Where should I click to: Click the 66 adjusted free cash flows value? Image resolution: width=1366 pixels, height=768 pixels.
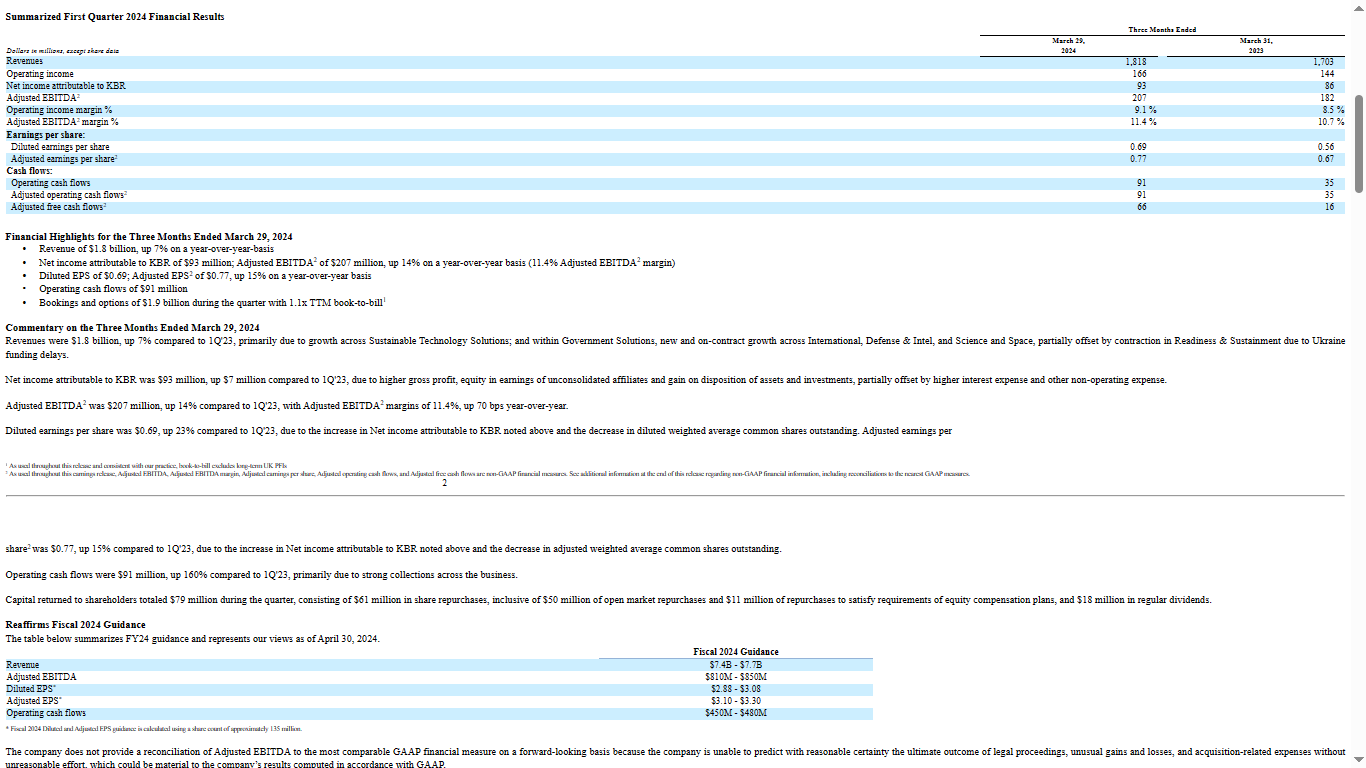coord(1142,207)
